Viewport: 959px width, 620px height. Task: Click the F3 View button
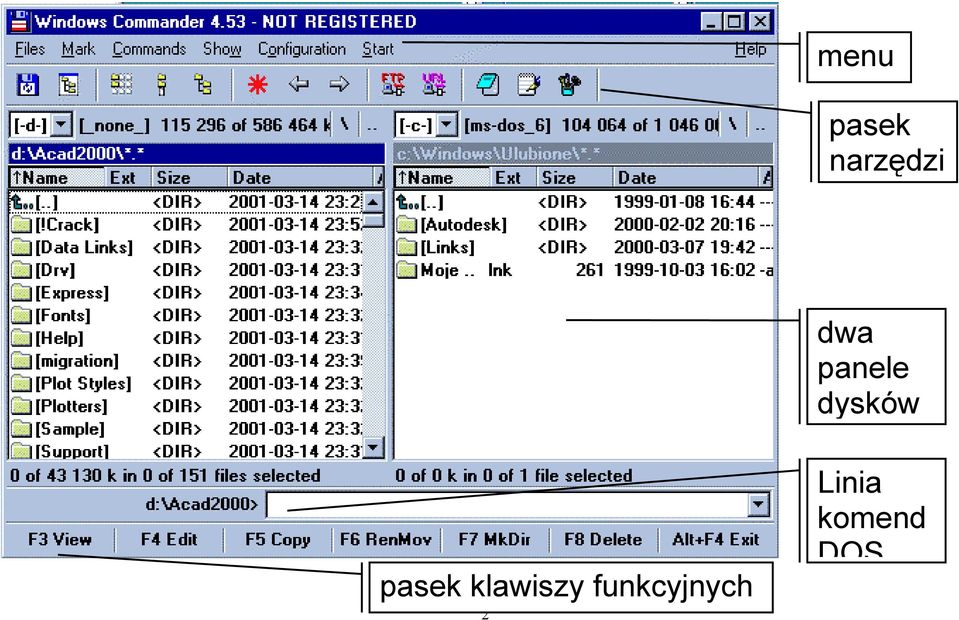[60, 539]
